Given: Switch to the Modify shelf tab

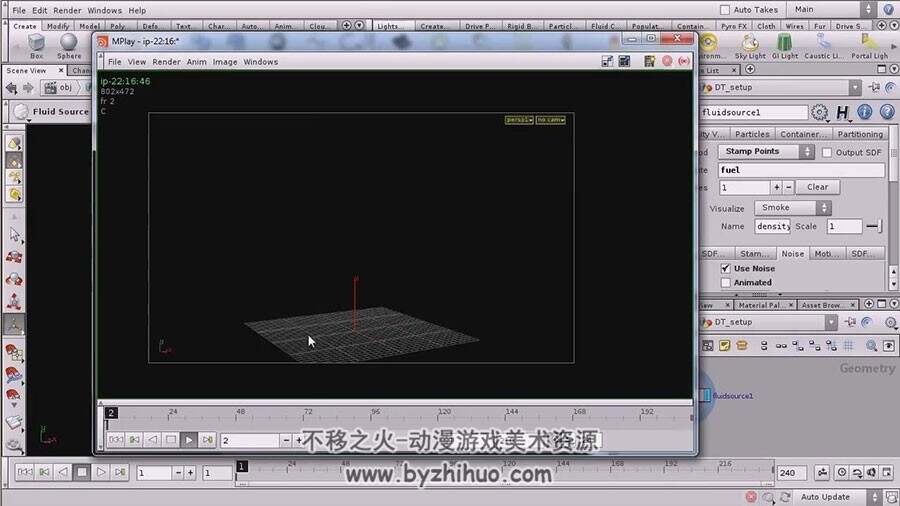Looking at the screenshot, I should pyautogui.click(x=57, y=26).
